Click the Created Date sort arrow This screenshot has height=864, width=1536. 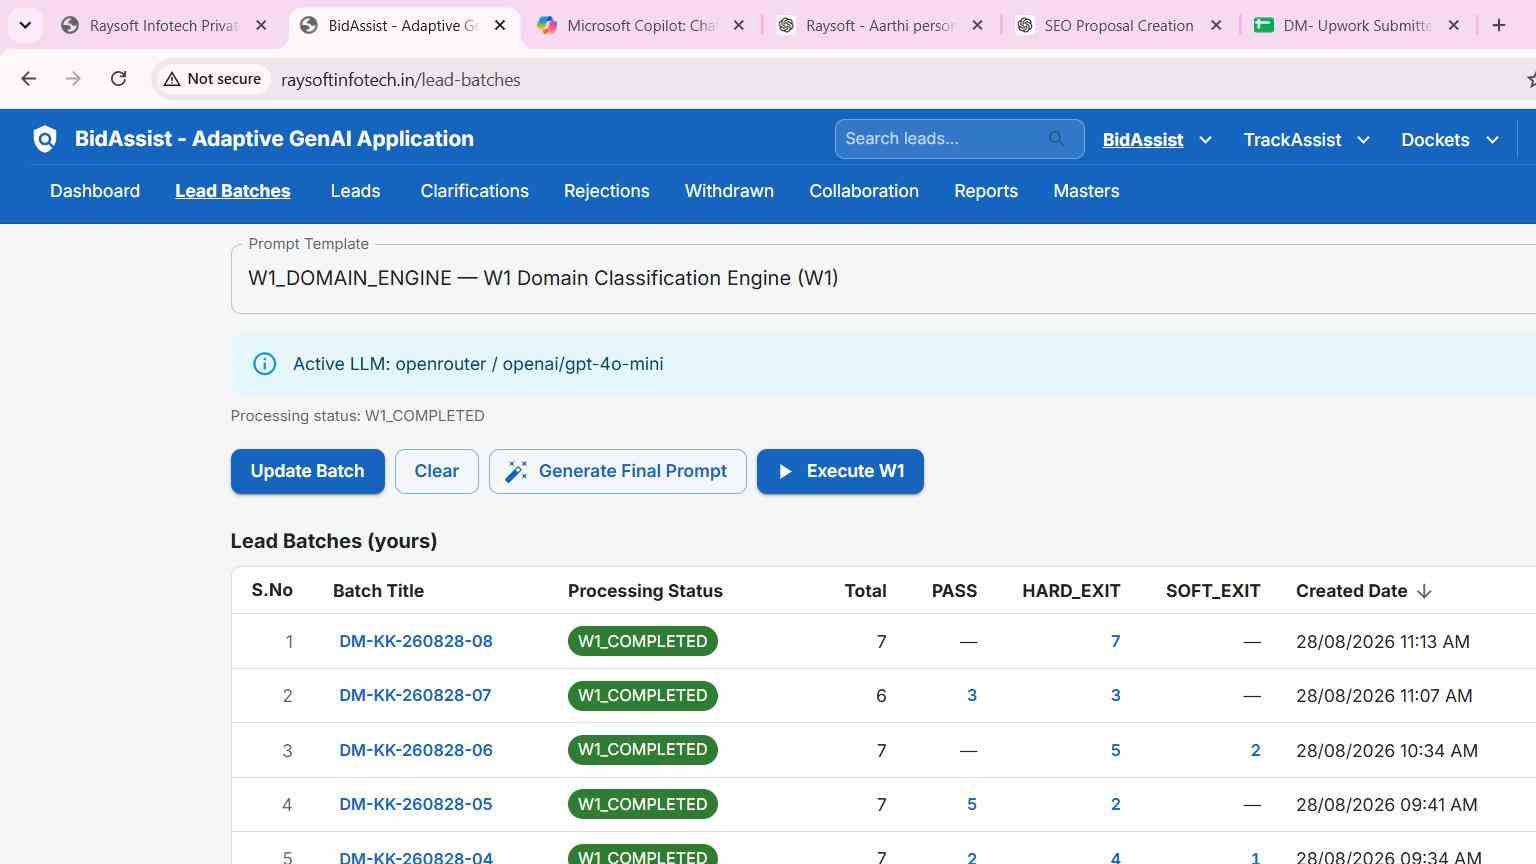(x=1424, y=591)
